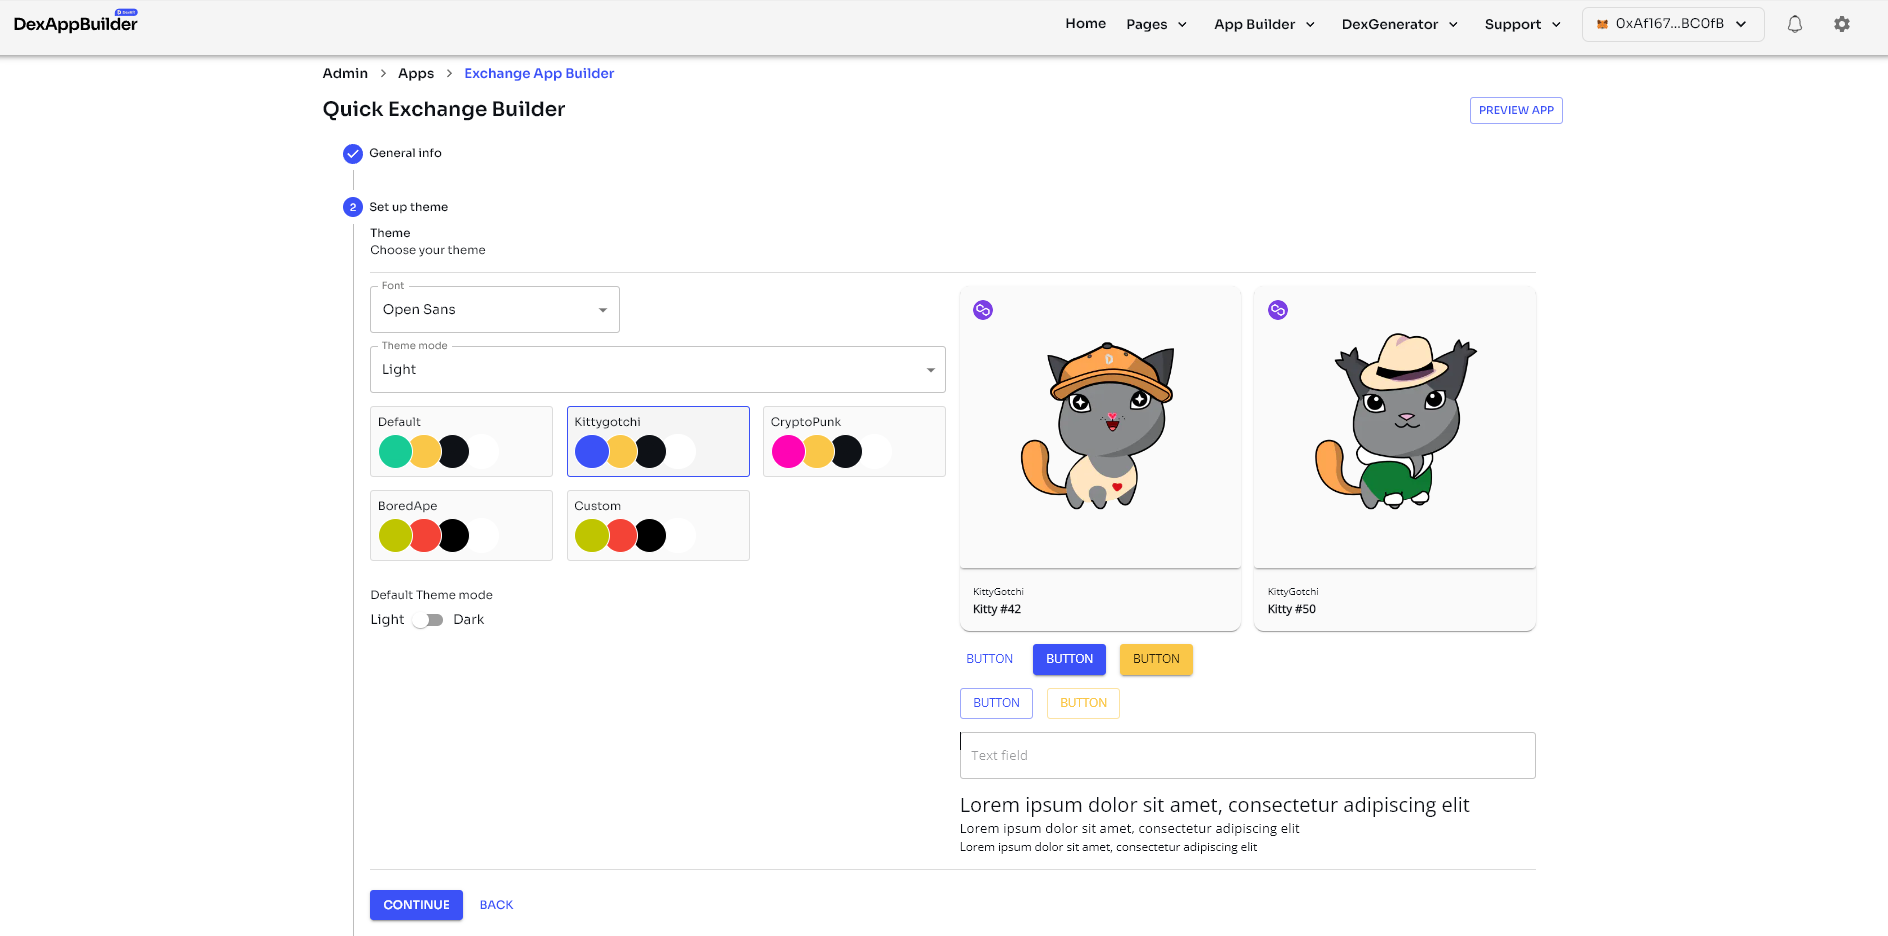Choose the BoredApe color palette swatch

(461, 525)
